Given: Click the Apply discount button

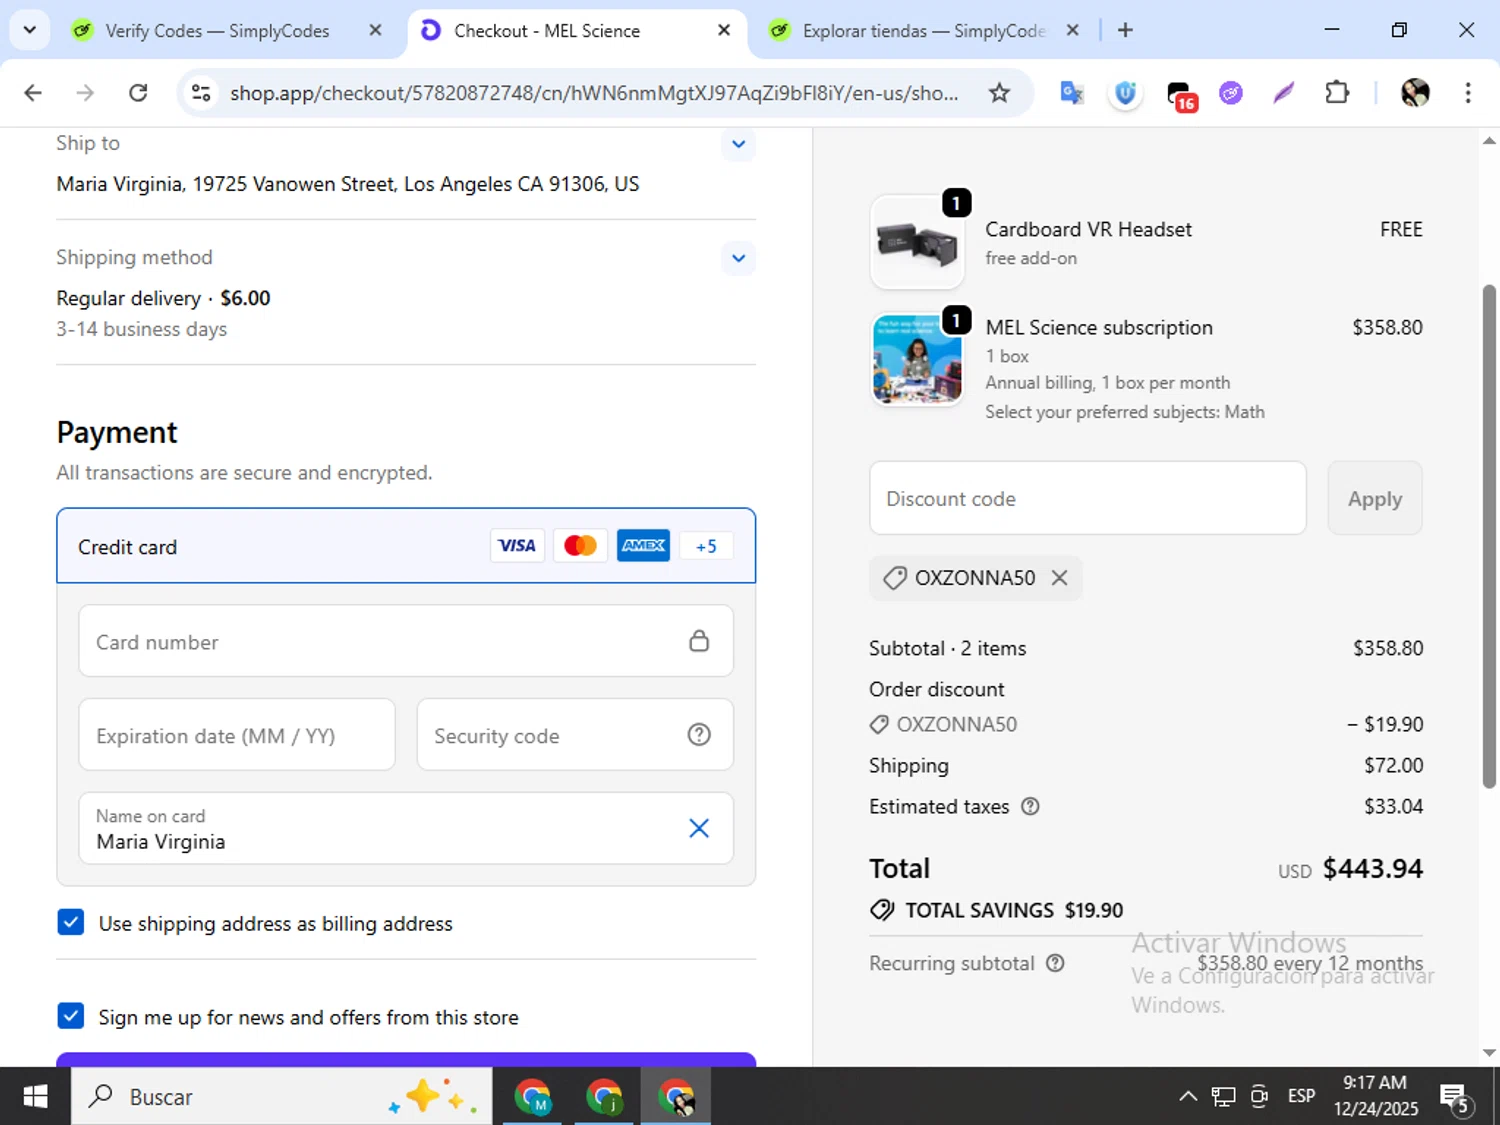Looking at the screenshot, I should point(1375,498).
